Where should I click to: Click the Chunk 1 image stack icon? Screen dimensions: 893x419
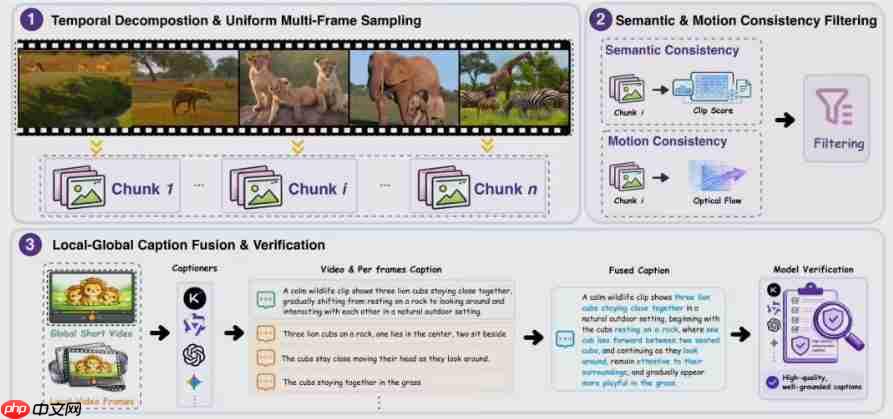(79, 186)
